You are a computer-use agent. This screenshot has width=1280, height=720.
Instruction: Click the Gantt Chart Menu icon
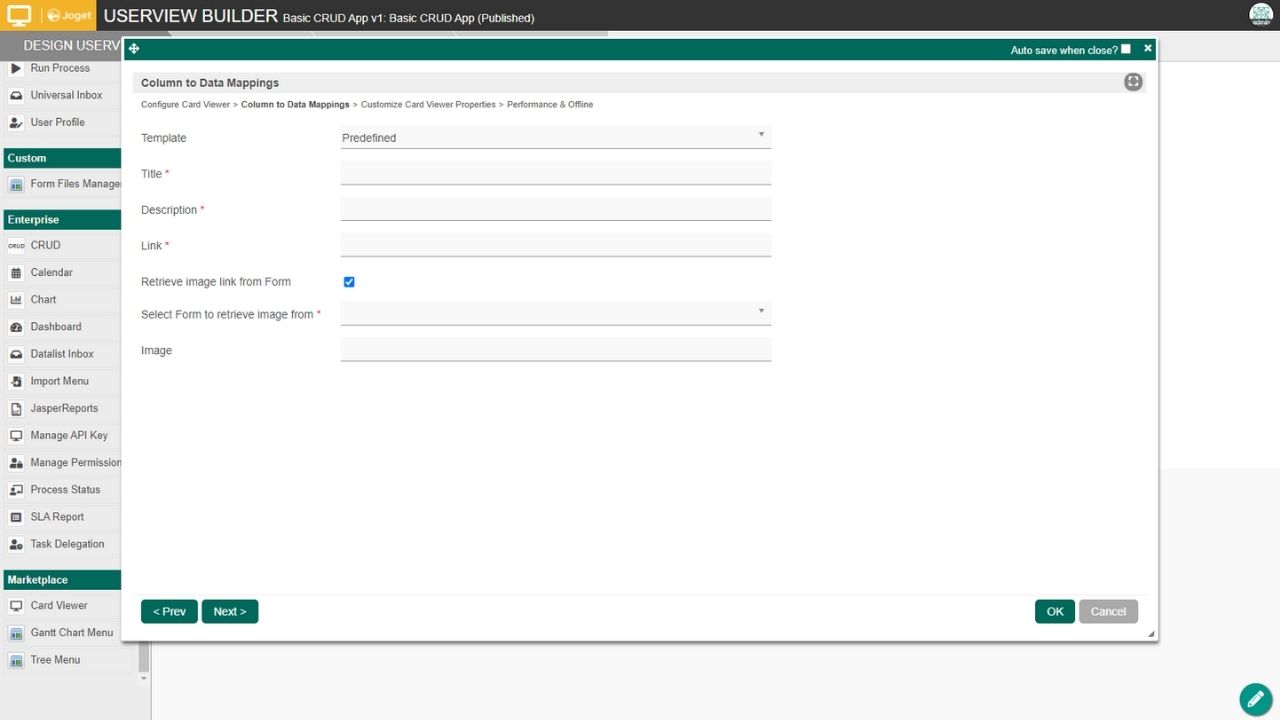pos(16,633)
